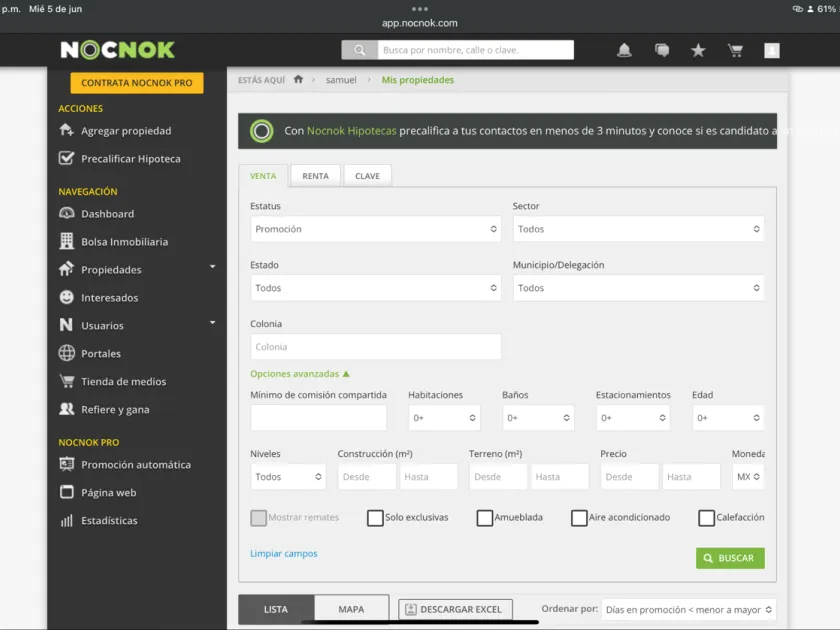Image resolution: width=840 pixels, height=630 pixels.
Task: Switch to the VENTA tab
Action: click(263, 176)
